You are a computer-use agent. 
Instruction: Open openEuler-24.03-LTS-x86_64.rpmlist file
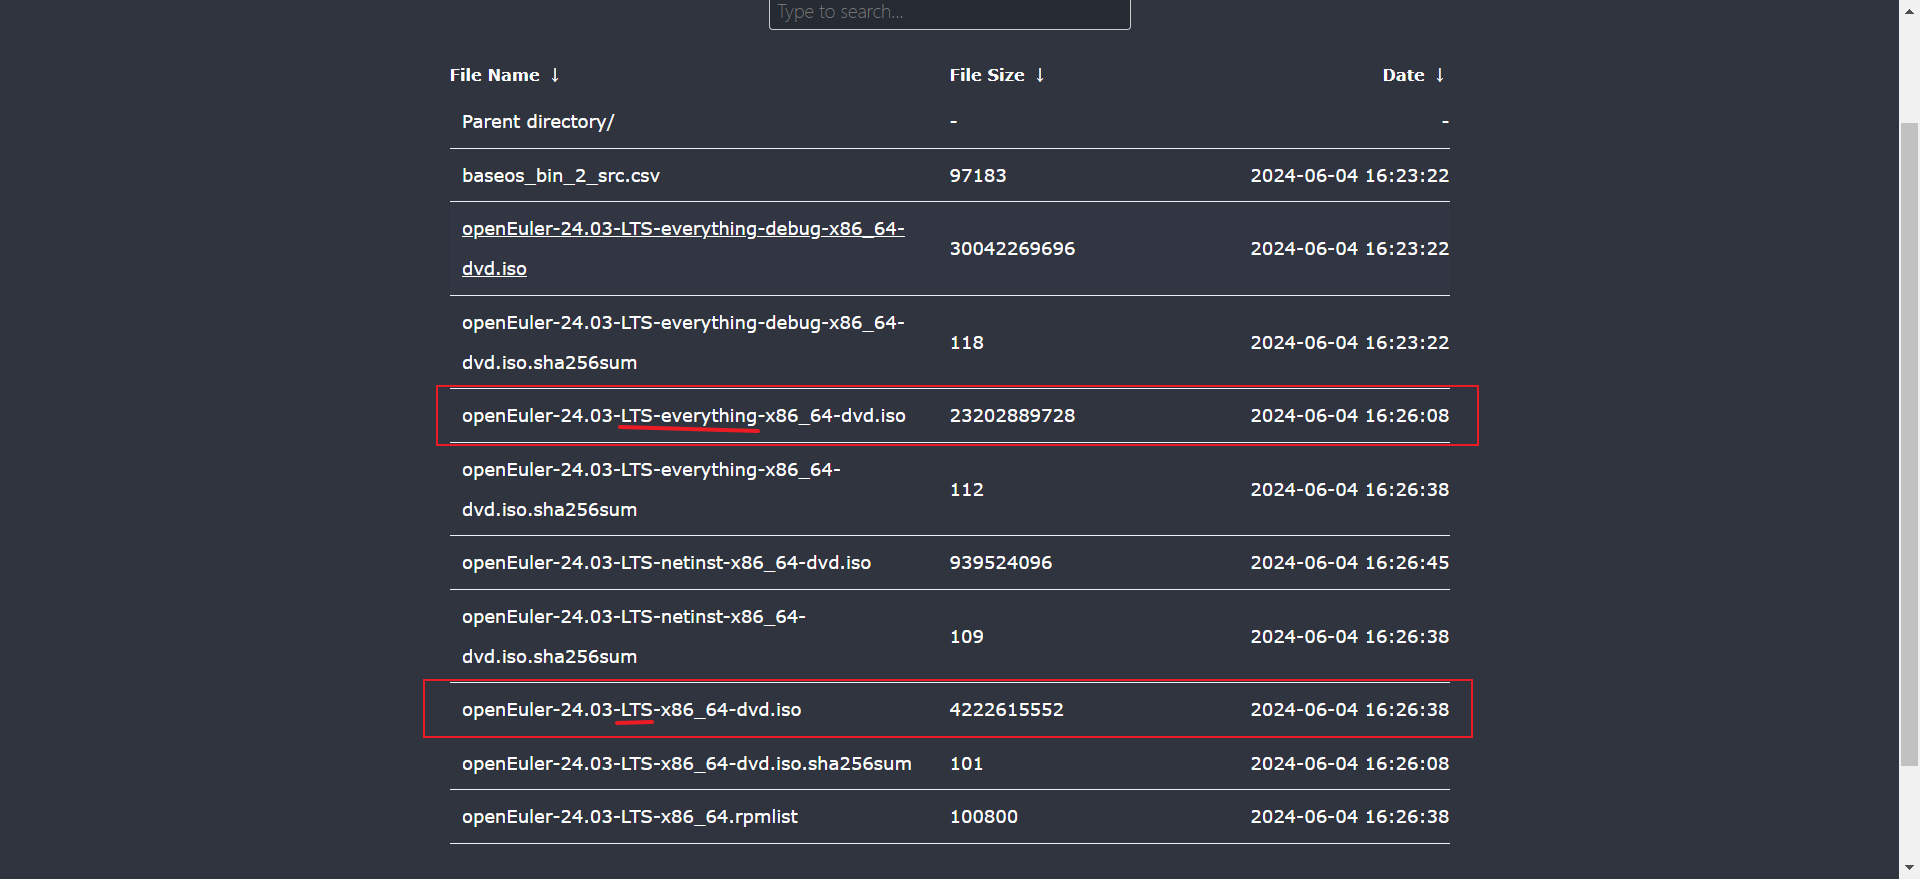click(x=629, y=817)
